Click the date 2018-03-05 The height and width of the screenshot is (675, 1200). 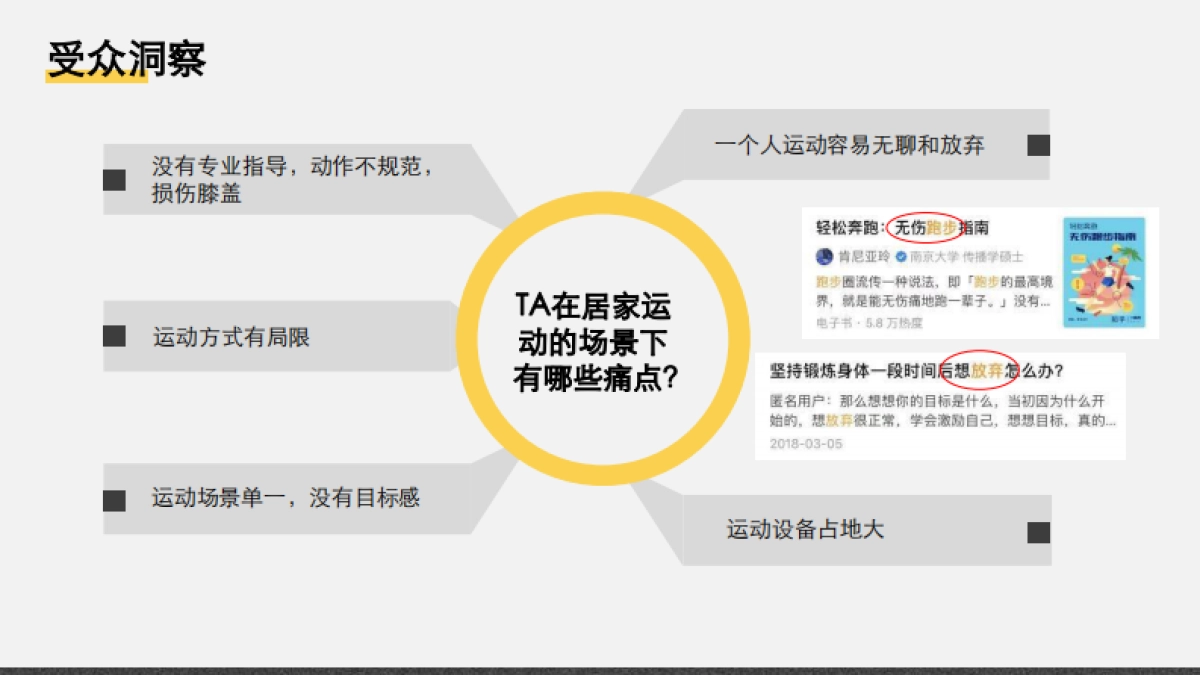point(806,443)
